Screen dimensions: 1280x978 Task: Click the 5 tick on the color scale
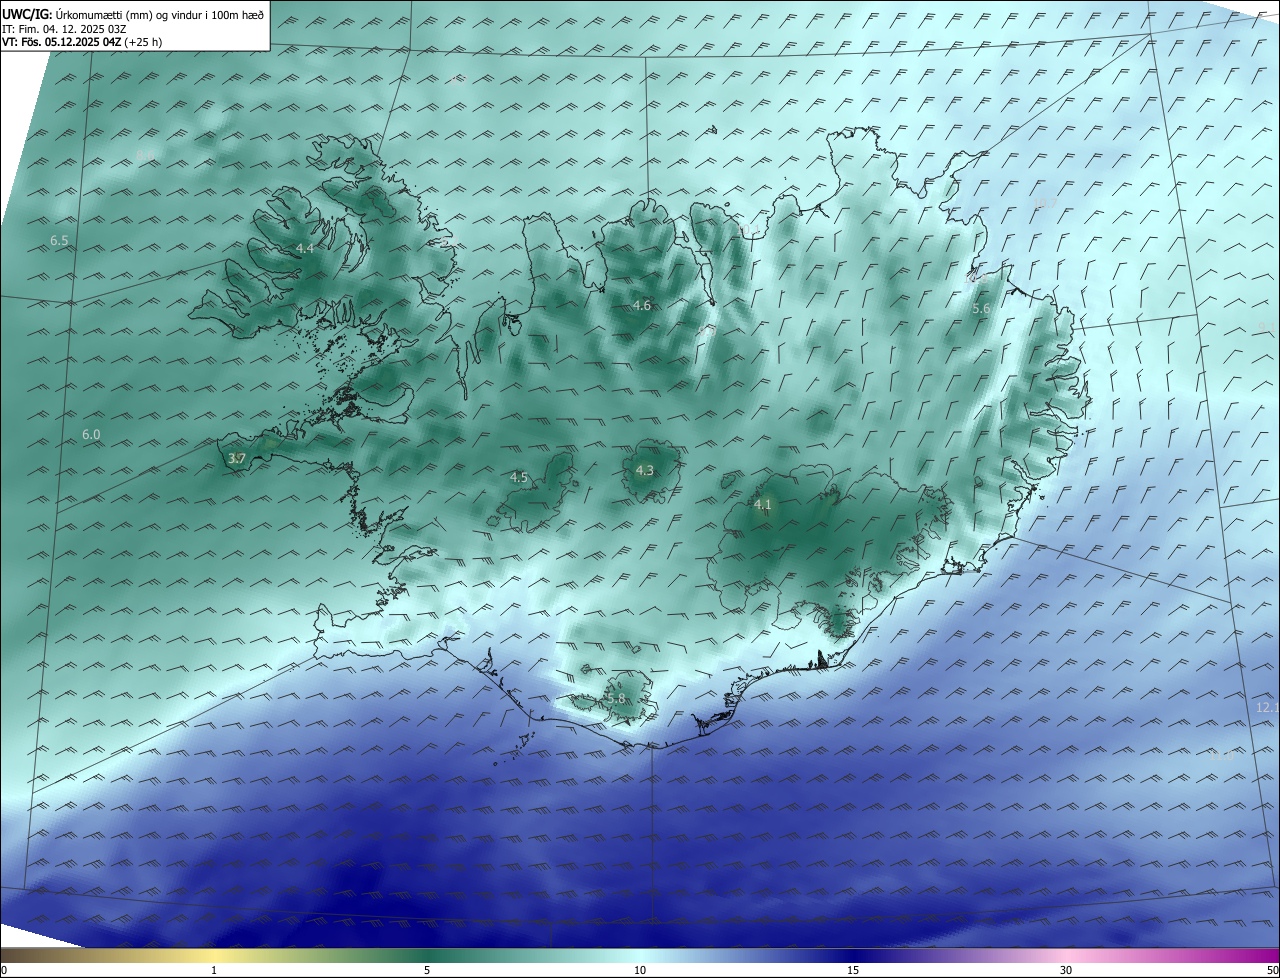click(x=427, y=970)
